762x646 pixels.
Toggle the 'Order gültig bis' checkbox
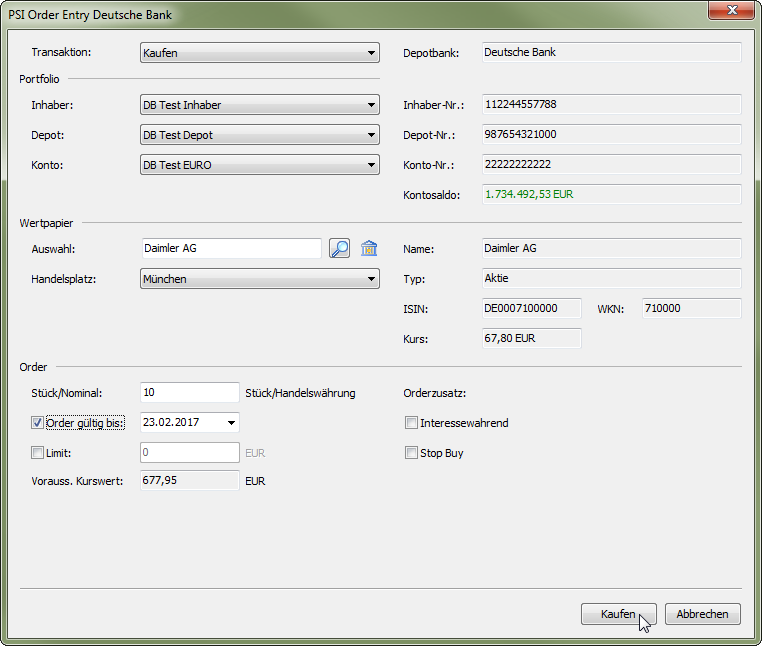[38, 423]
